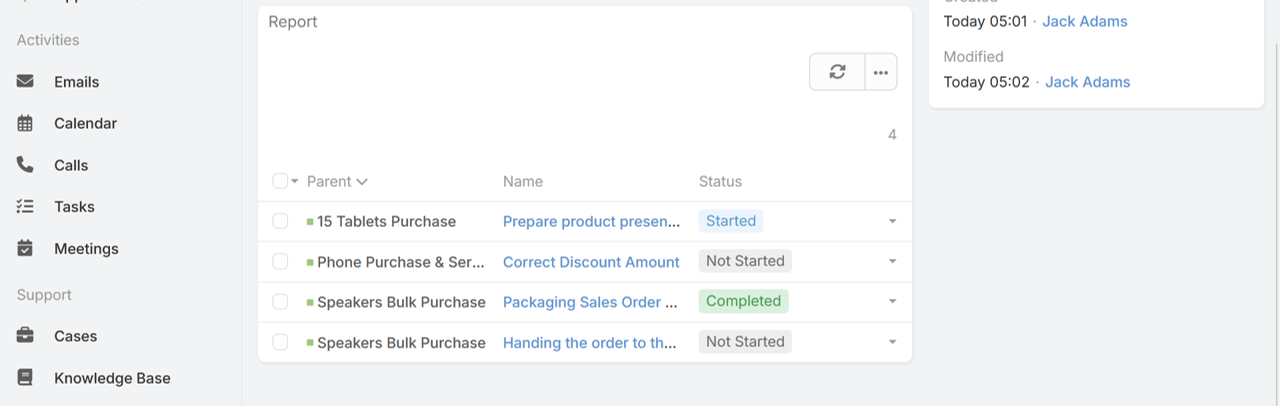The width and height of the screenshot is (1280, 406).
Task: Open Tasks via checklist icon
Action: pos(25,206)
